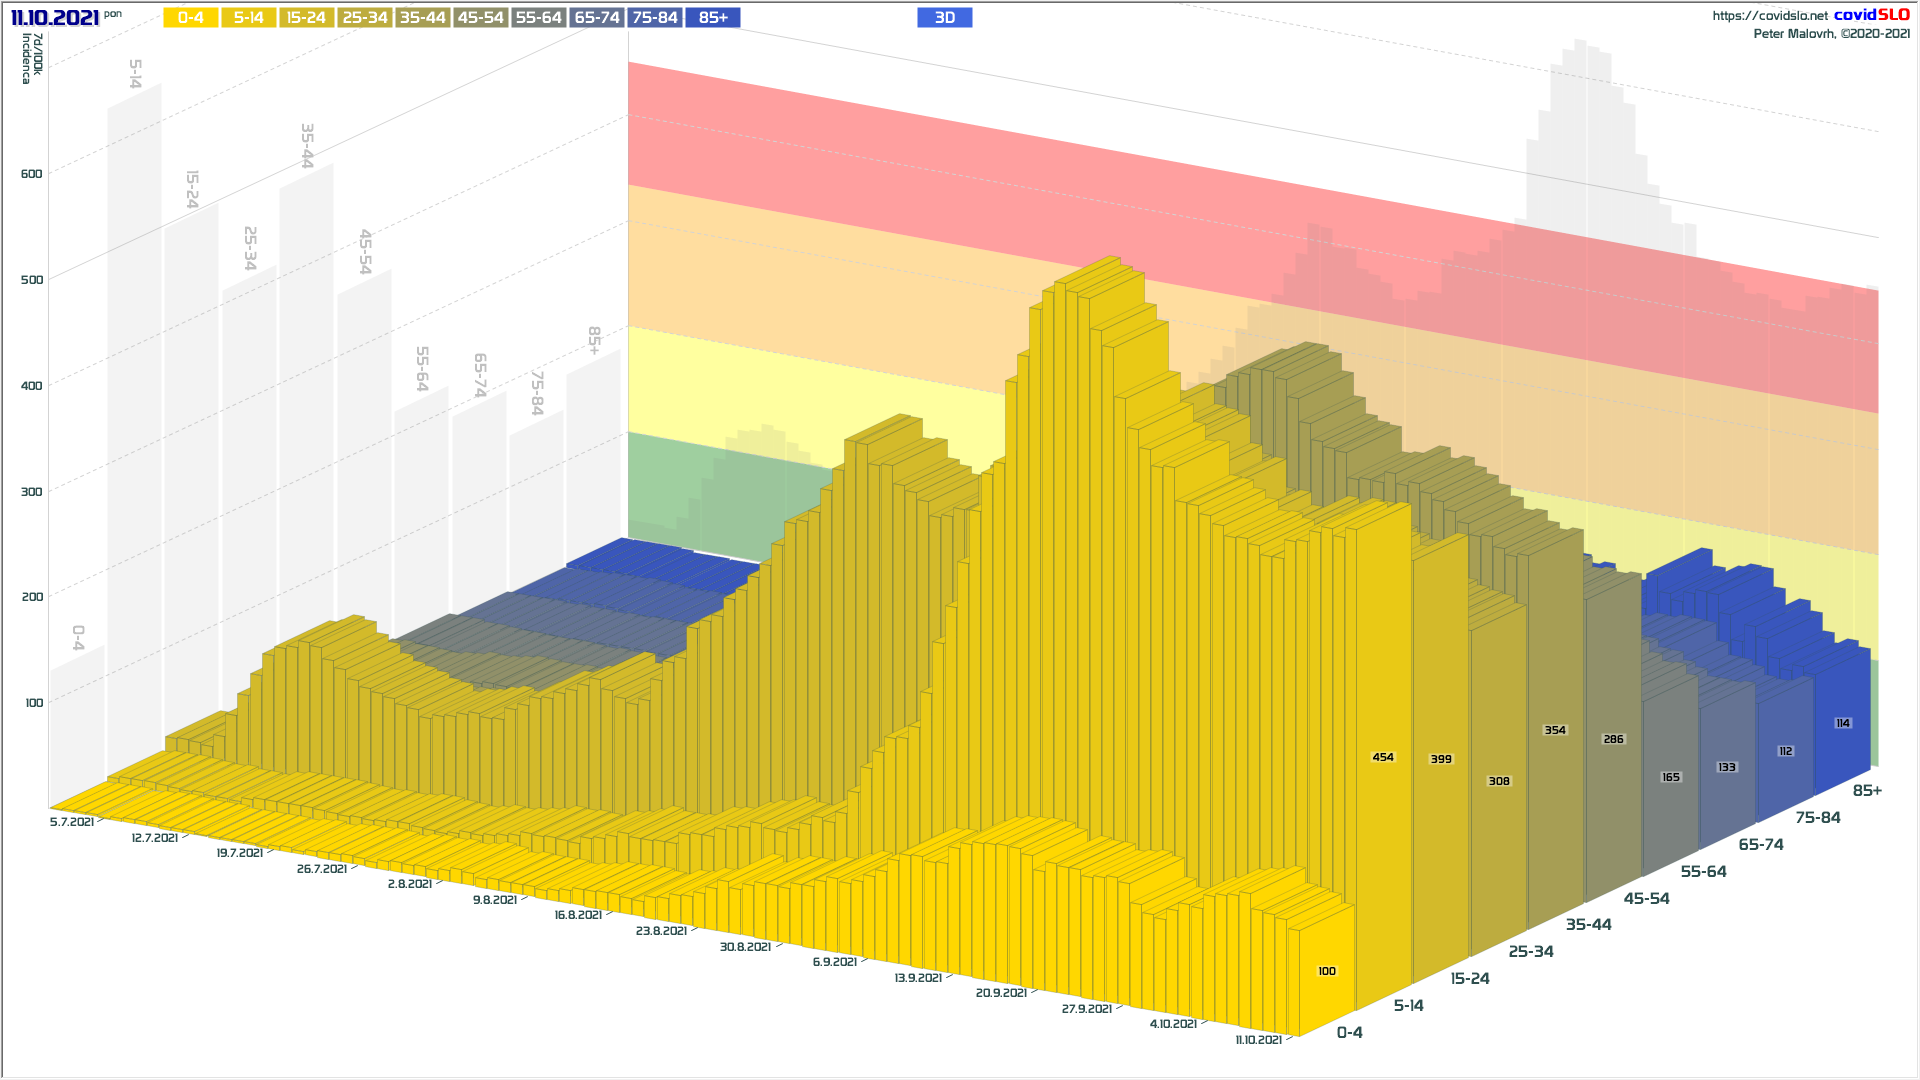Hide the 45-54 age series
Viewport: 1920px width, 1080px height.
pos(480,18)
